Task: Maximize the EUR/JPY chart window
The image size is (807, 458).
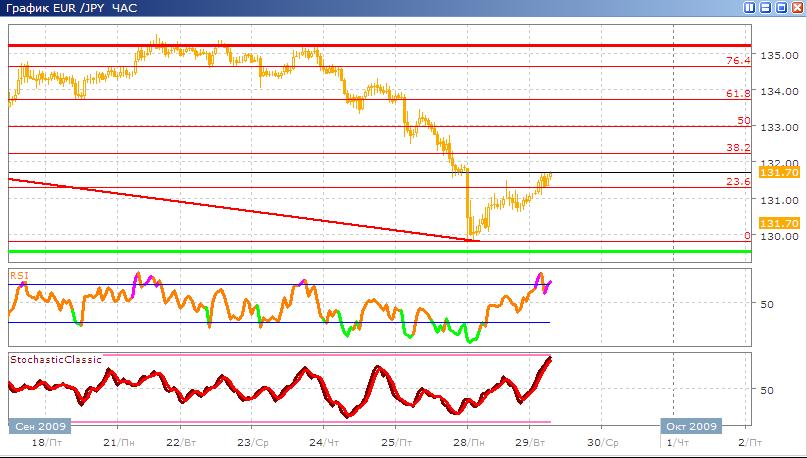Action: tap(781, 7)
